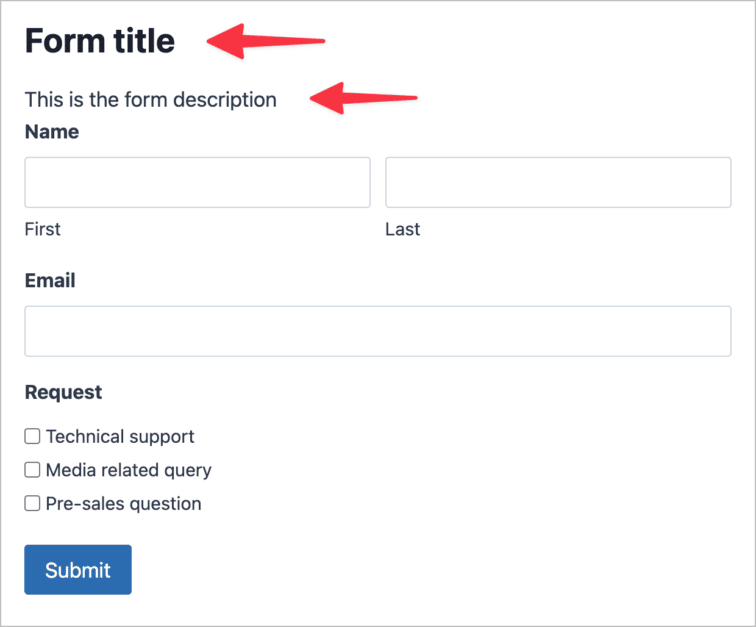Tick the Technical support checkbox
756x627 pixels.
click(x=32, y=436)
